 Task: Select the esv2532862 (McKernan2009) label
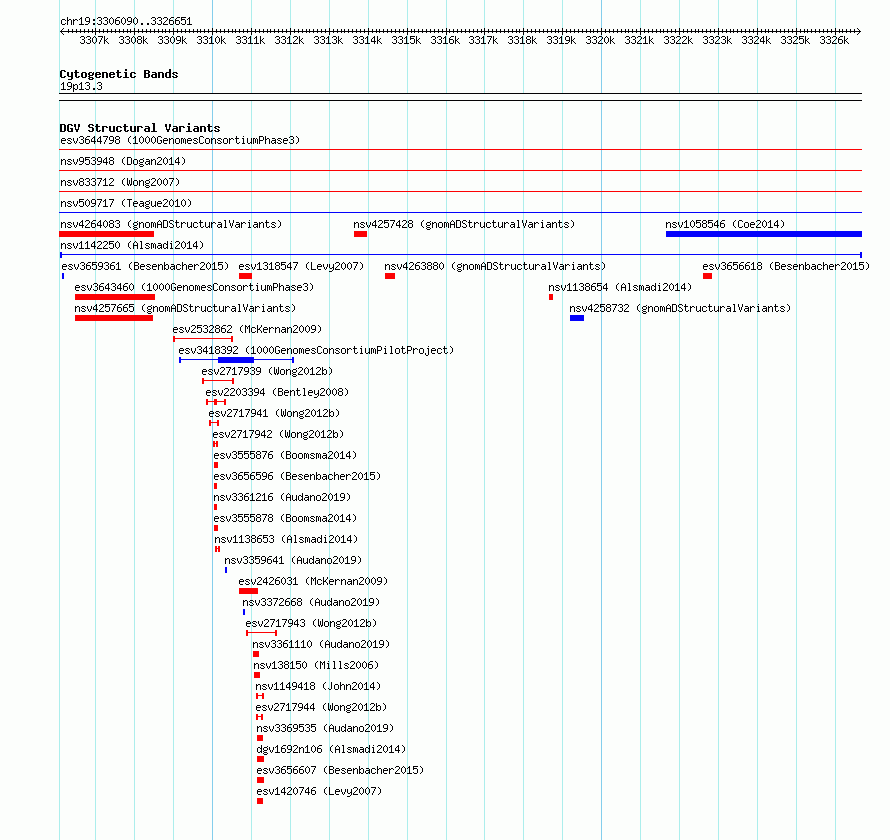tap(247, 329)
